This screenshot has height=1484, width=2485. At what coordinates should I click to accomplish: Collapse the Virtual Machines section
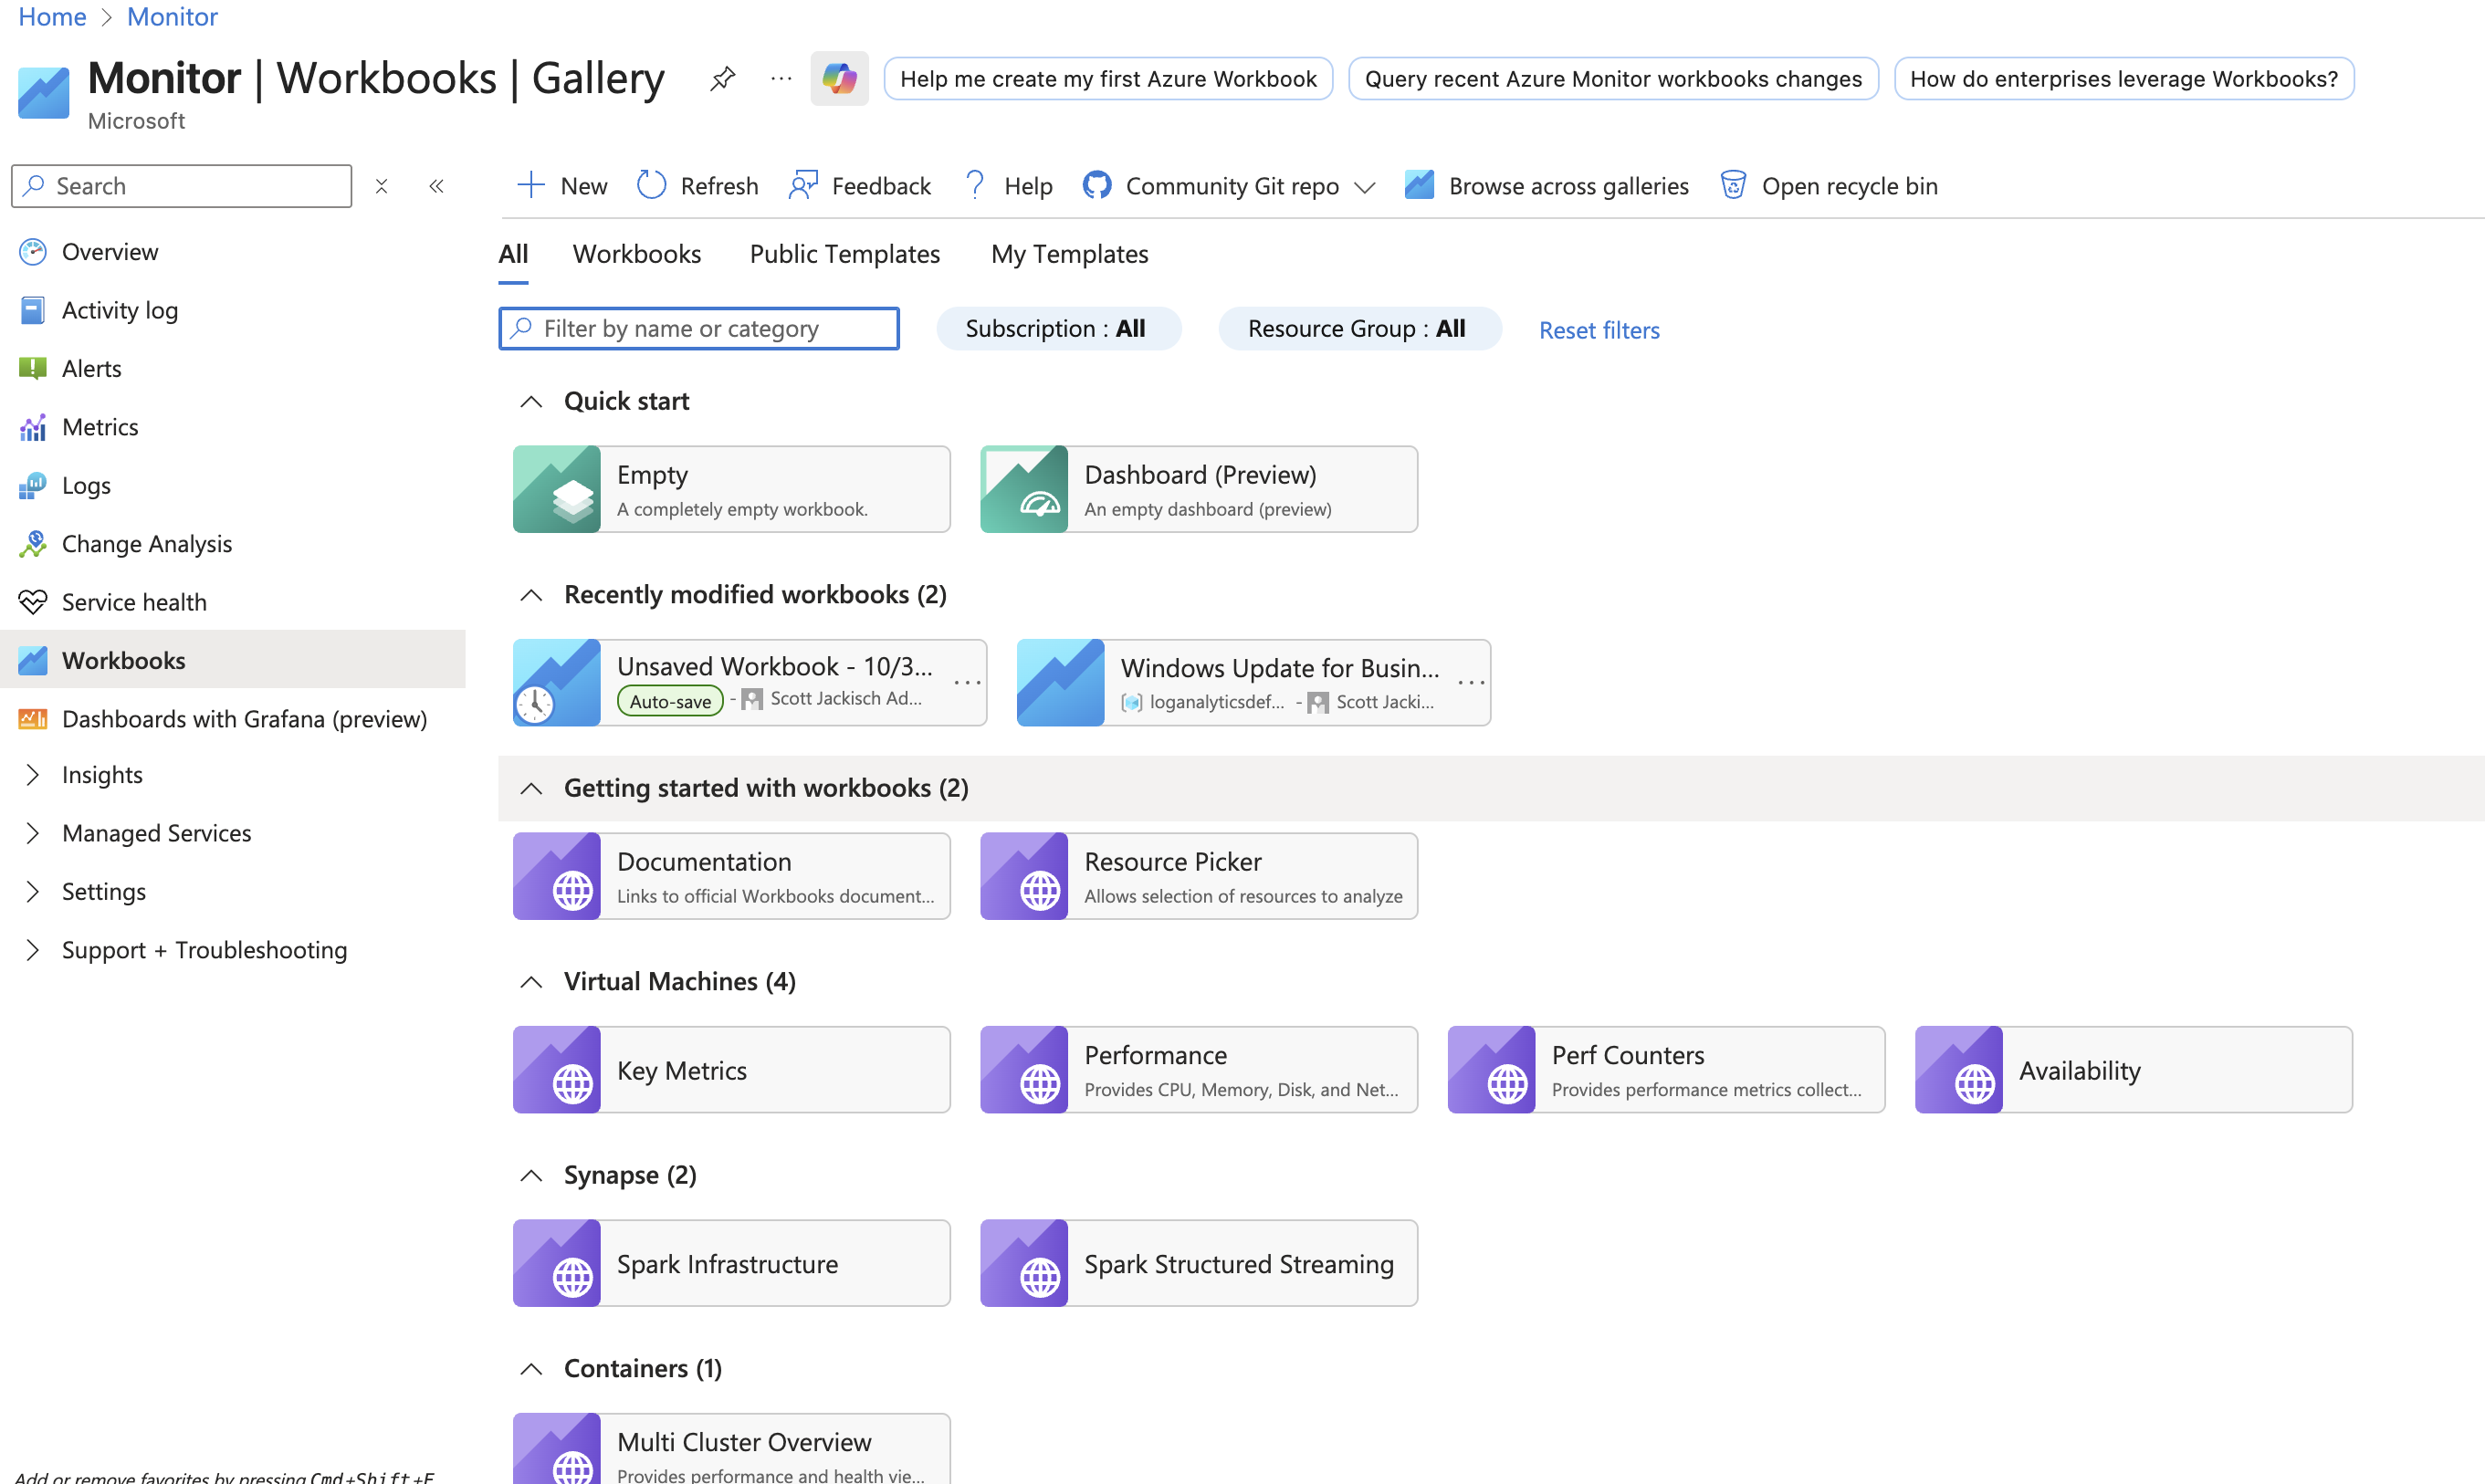532,981
